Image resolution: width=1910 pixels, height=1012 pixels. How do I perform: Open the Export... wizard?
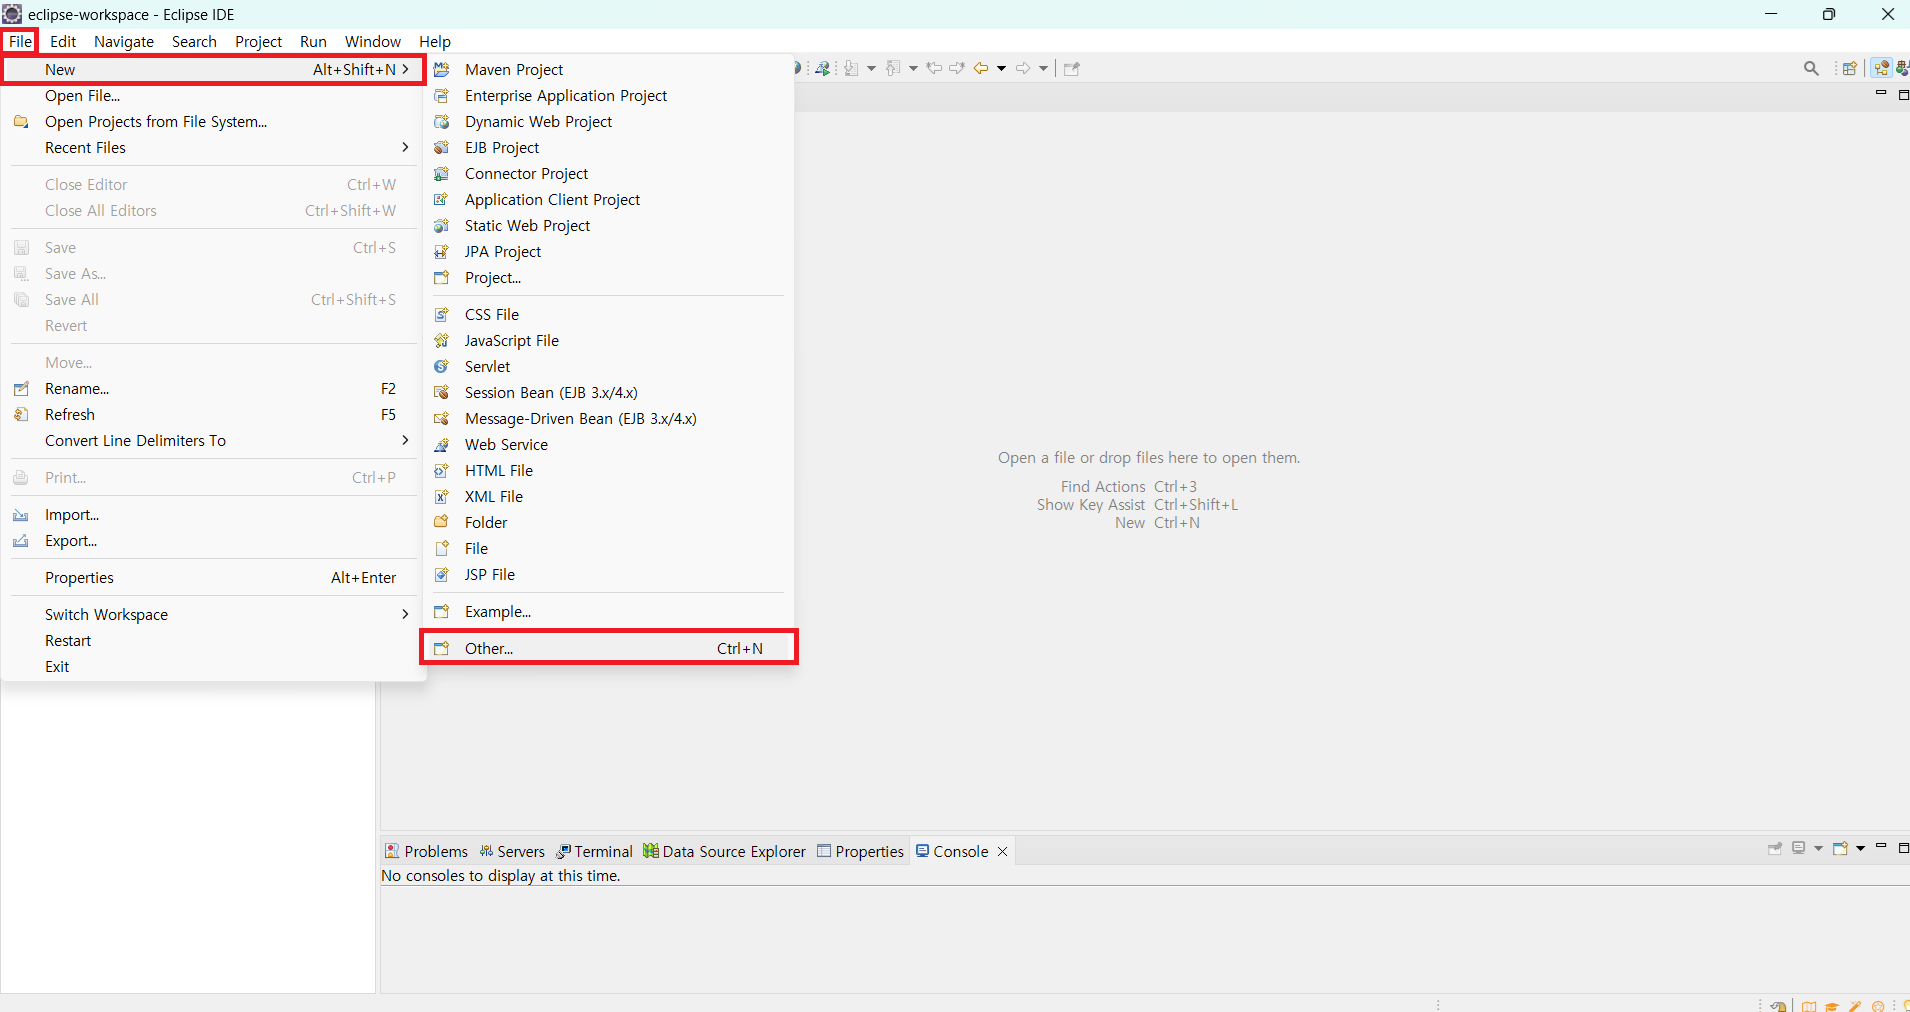tap(213, 540)
